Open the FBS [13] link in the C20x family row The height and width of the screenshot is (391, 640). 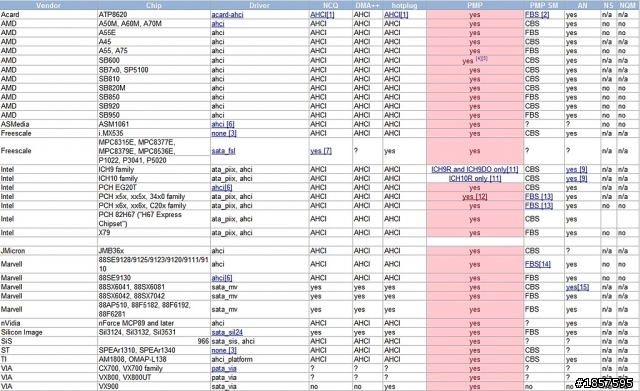[x=539, y=206]
